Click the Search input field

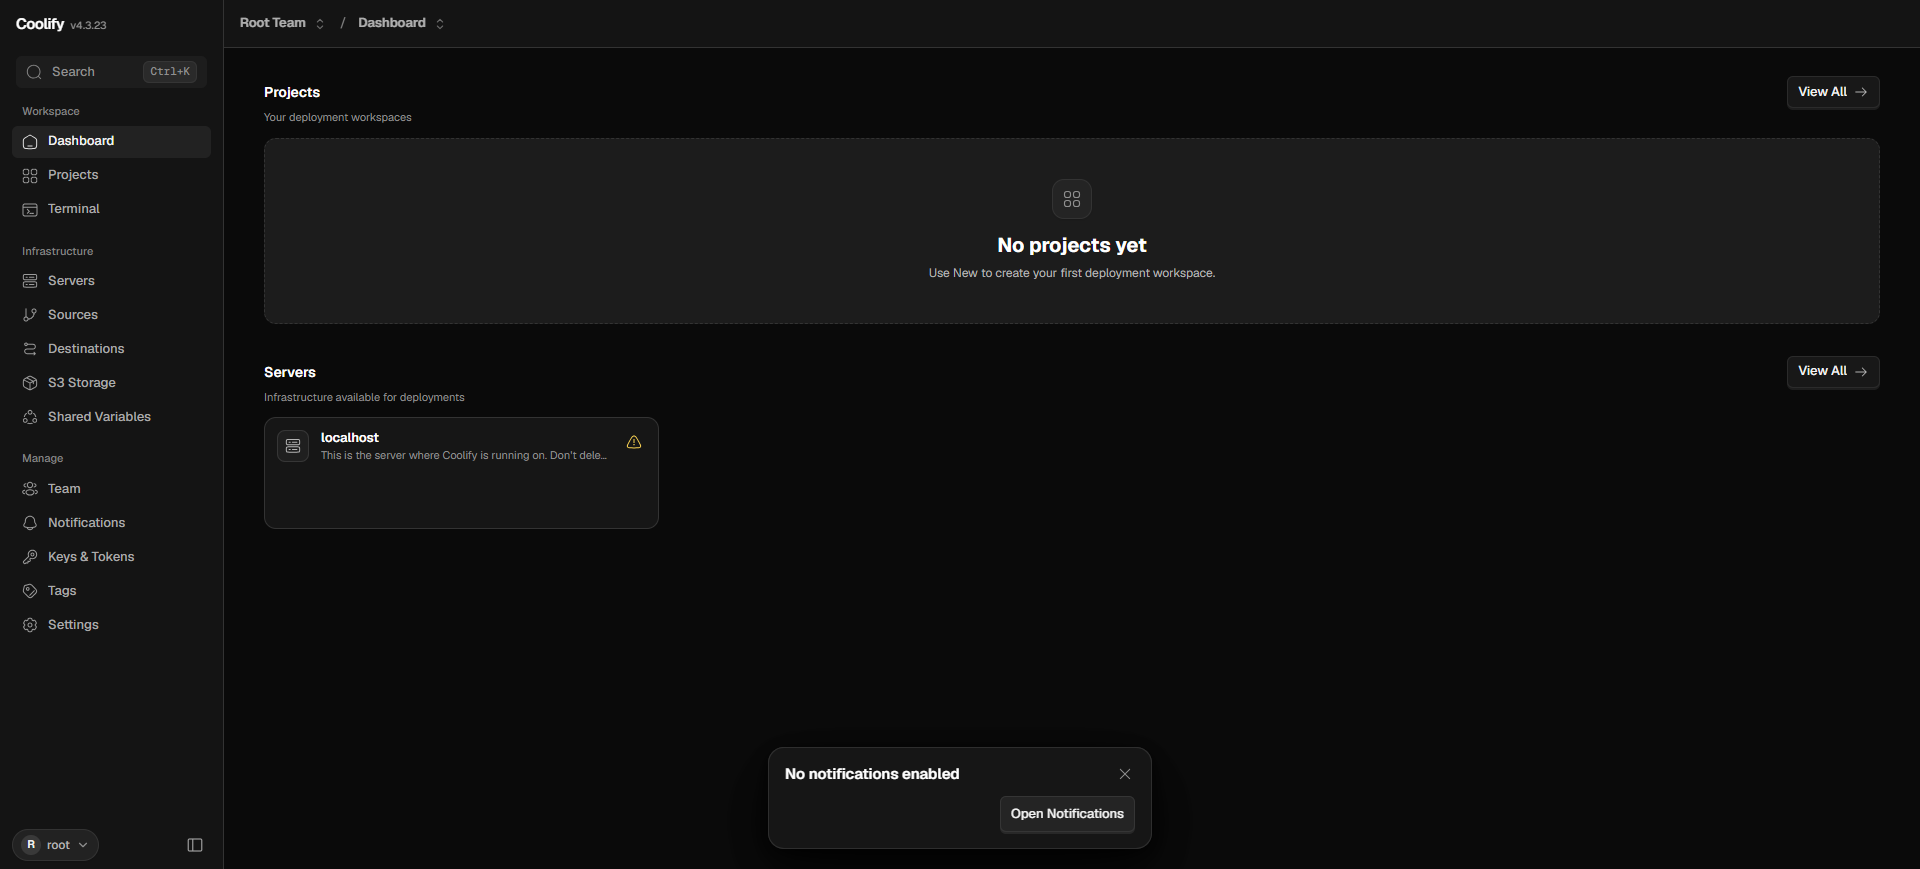111,72
